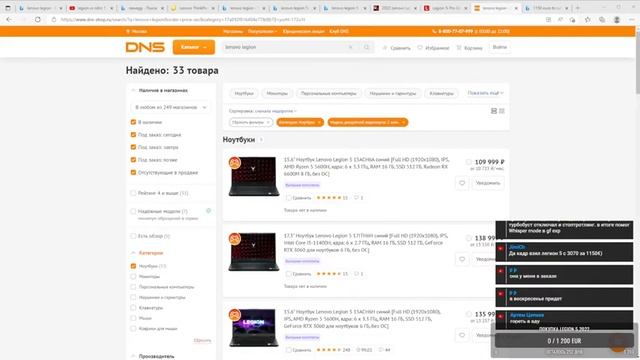Uncheck Под заказ: позже checkbox
Screen dimensions: 640x360
click(133, 160)
